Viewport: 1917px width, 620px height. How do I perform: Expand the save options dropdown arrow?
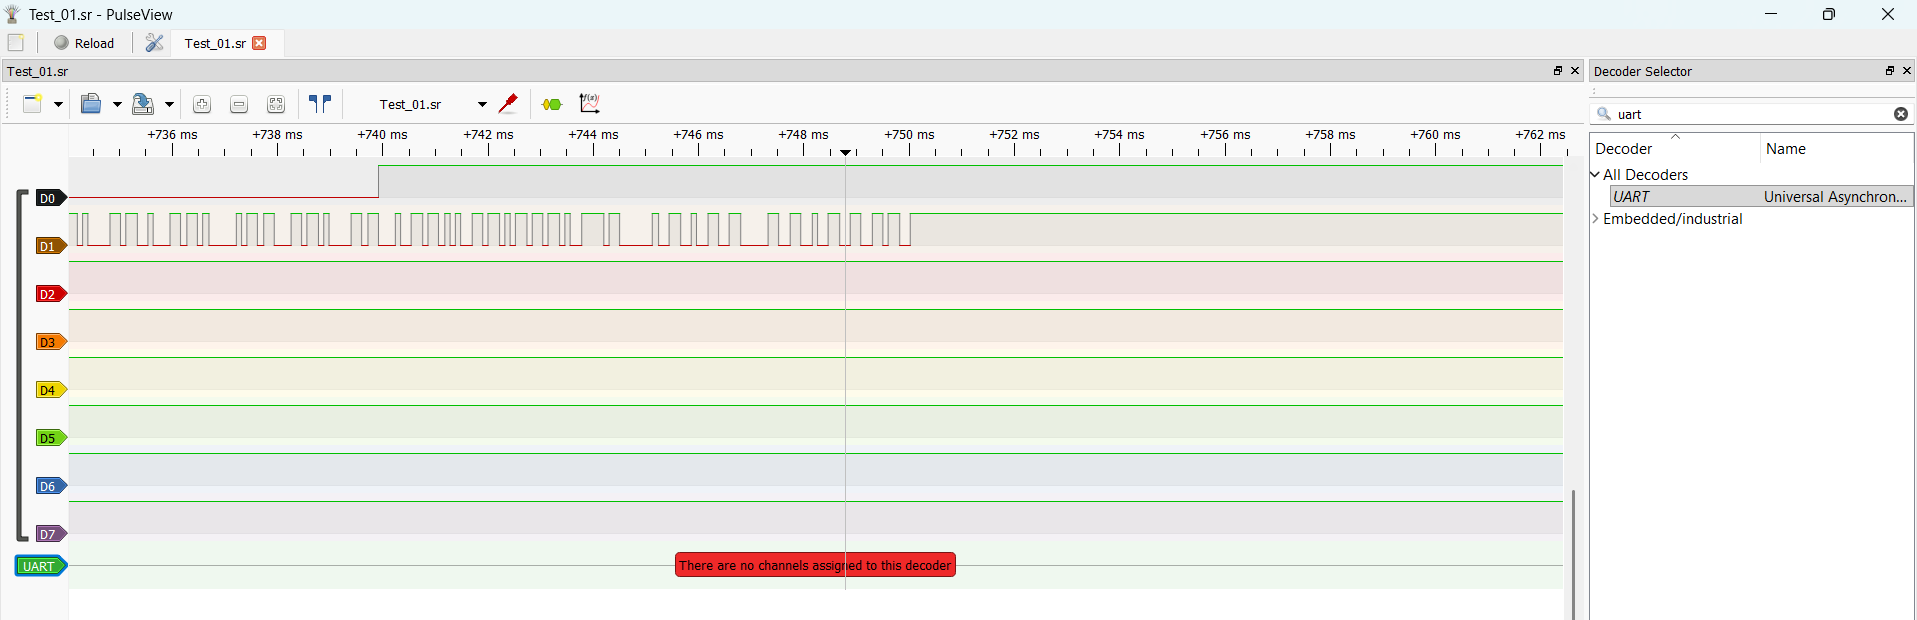tap(169, 104)
